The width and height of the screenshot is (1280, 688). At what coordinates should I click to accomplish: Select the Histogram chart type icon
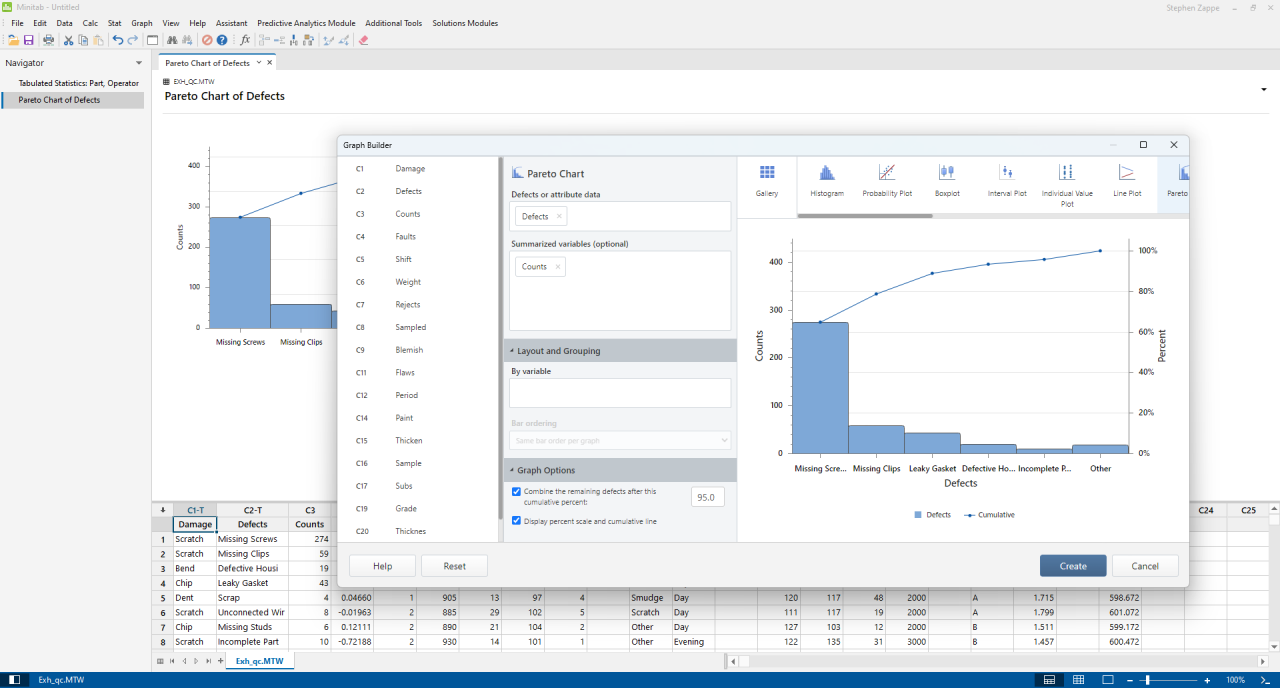click(x=827, y=180)
